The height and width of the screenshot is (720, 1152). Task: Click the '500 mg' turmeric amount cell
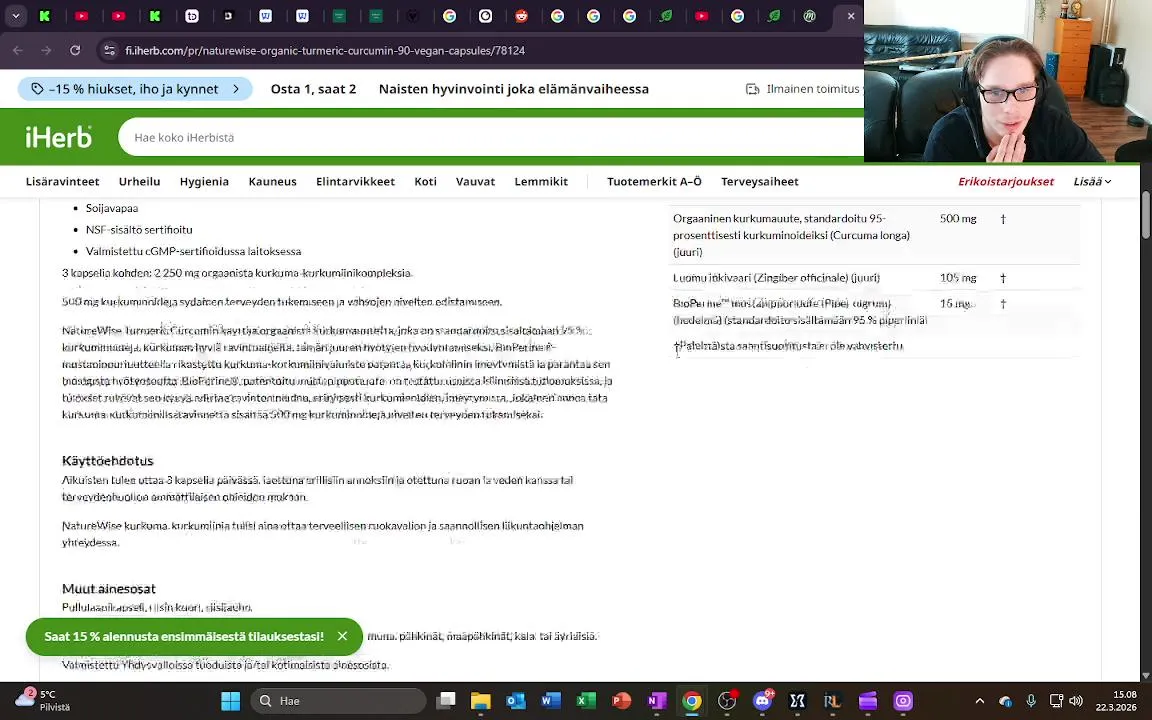click(x=958, y=218)
